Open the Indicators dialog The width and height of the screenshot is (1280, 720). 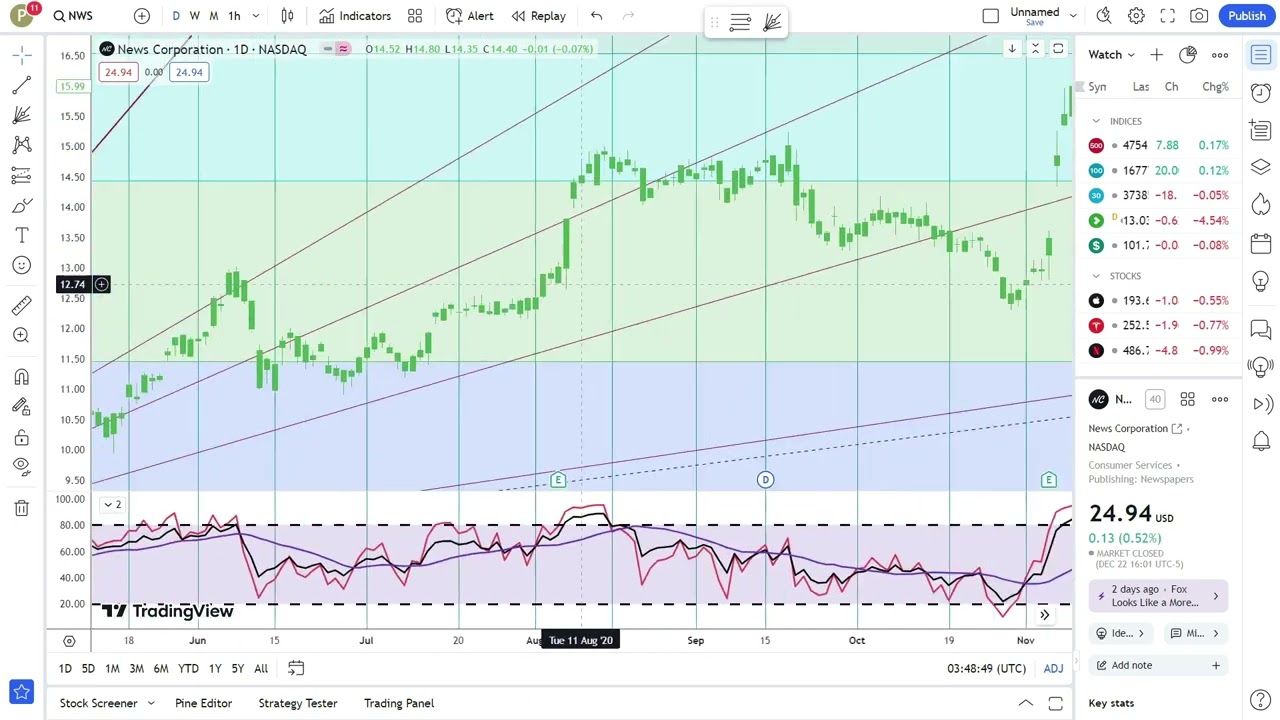point(355,16)
